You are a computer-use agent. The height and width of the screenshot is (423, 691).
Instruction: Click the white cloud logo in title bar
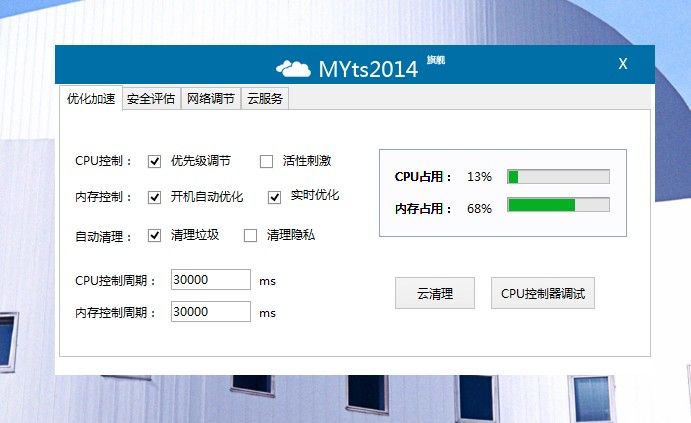click(x=293, y=69)
